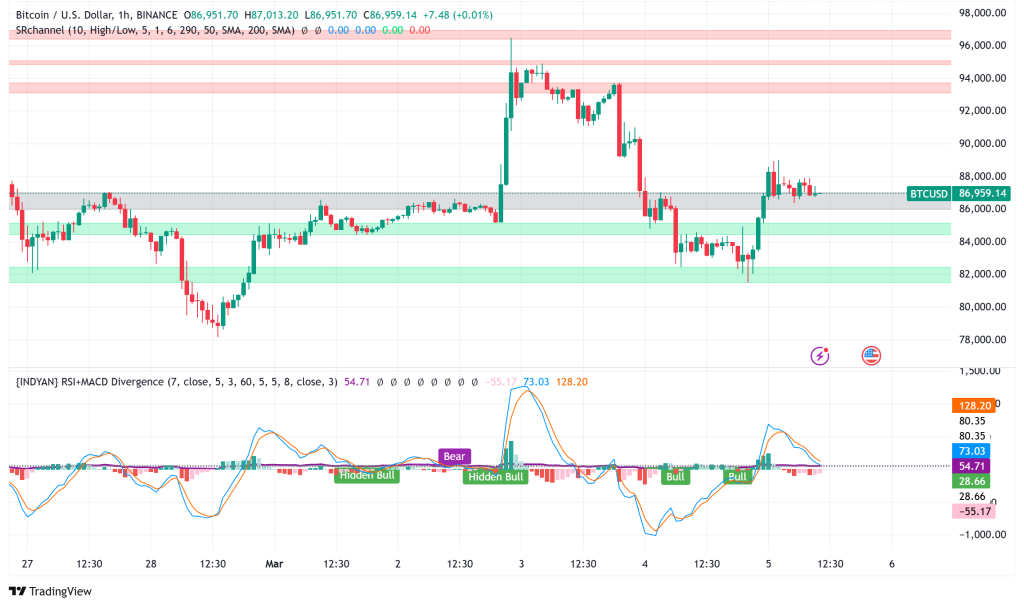
Task: Click the high value H87,013.20
Action: [272, 14]
